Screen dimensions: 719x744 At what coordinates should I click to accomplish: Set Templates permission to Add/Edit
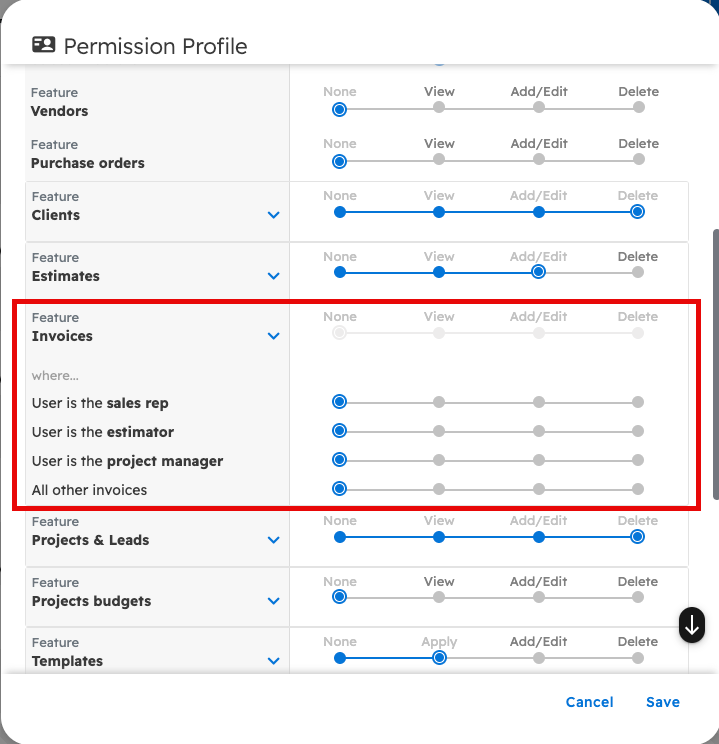coord(539,658)
